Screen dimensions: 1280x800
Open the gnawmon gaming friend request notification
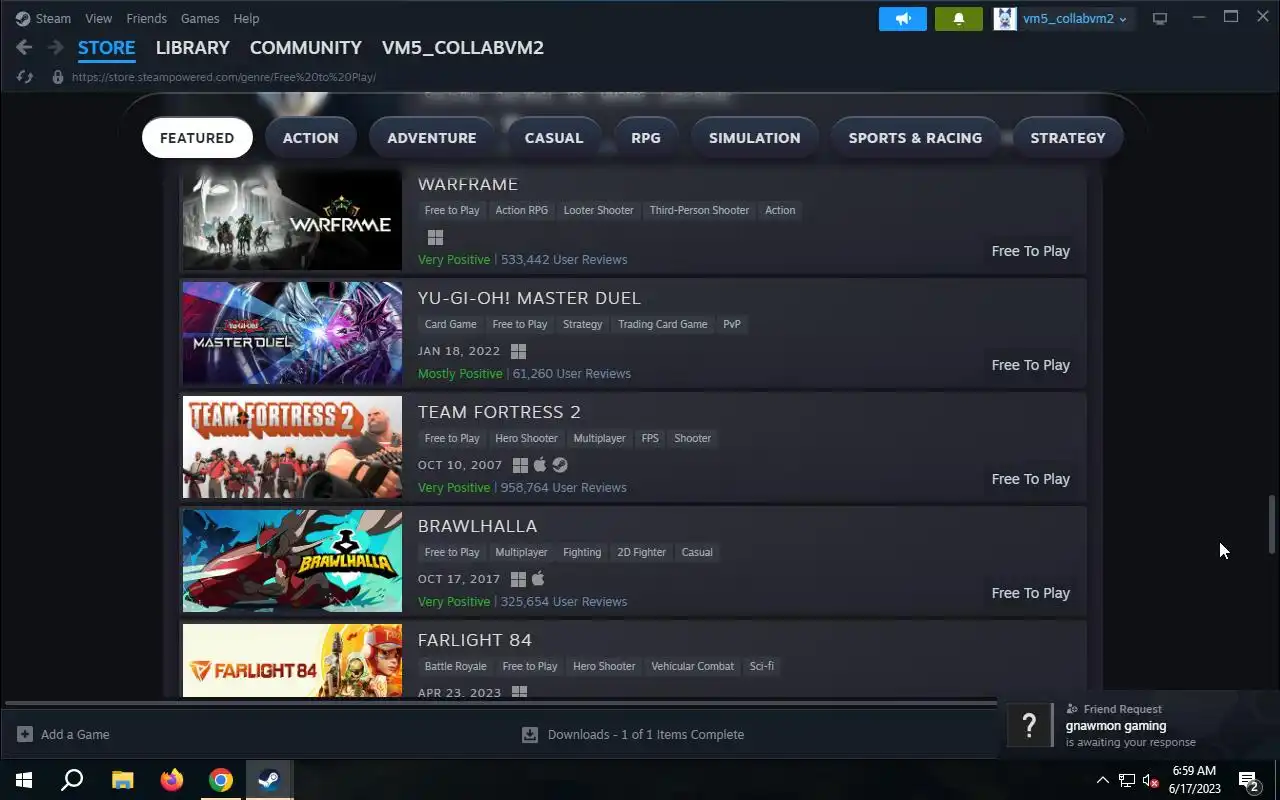pyautogui.click(x=1139, y=725)
